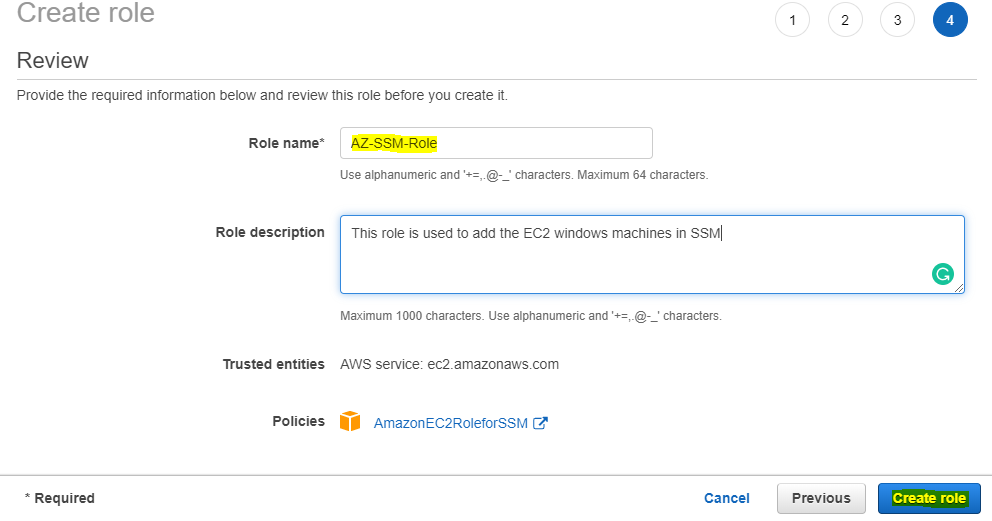
Task: Click the active step 4 circle
Action: tap(950, 20)
